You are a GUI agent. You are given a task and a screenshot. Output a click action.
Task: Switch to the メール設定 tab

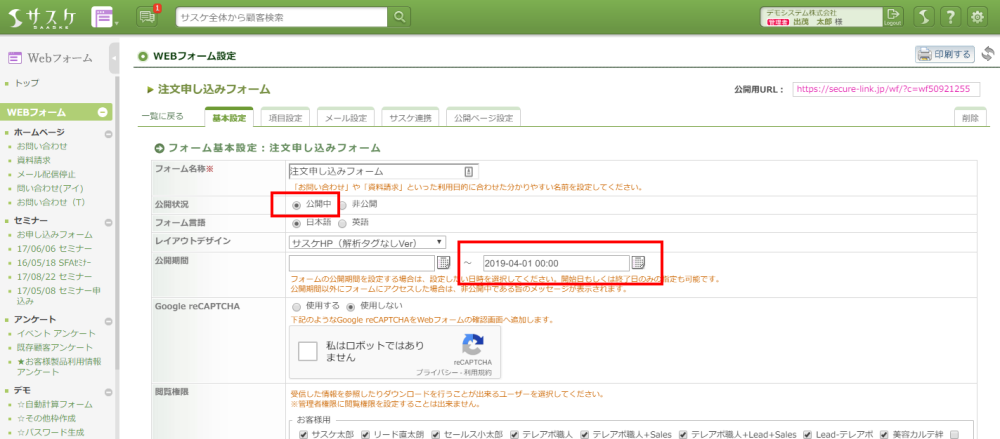pyautogui.click(x=346, y=117)
